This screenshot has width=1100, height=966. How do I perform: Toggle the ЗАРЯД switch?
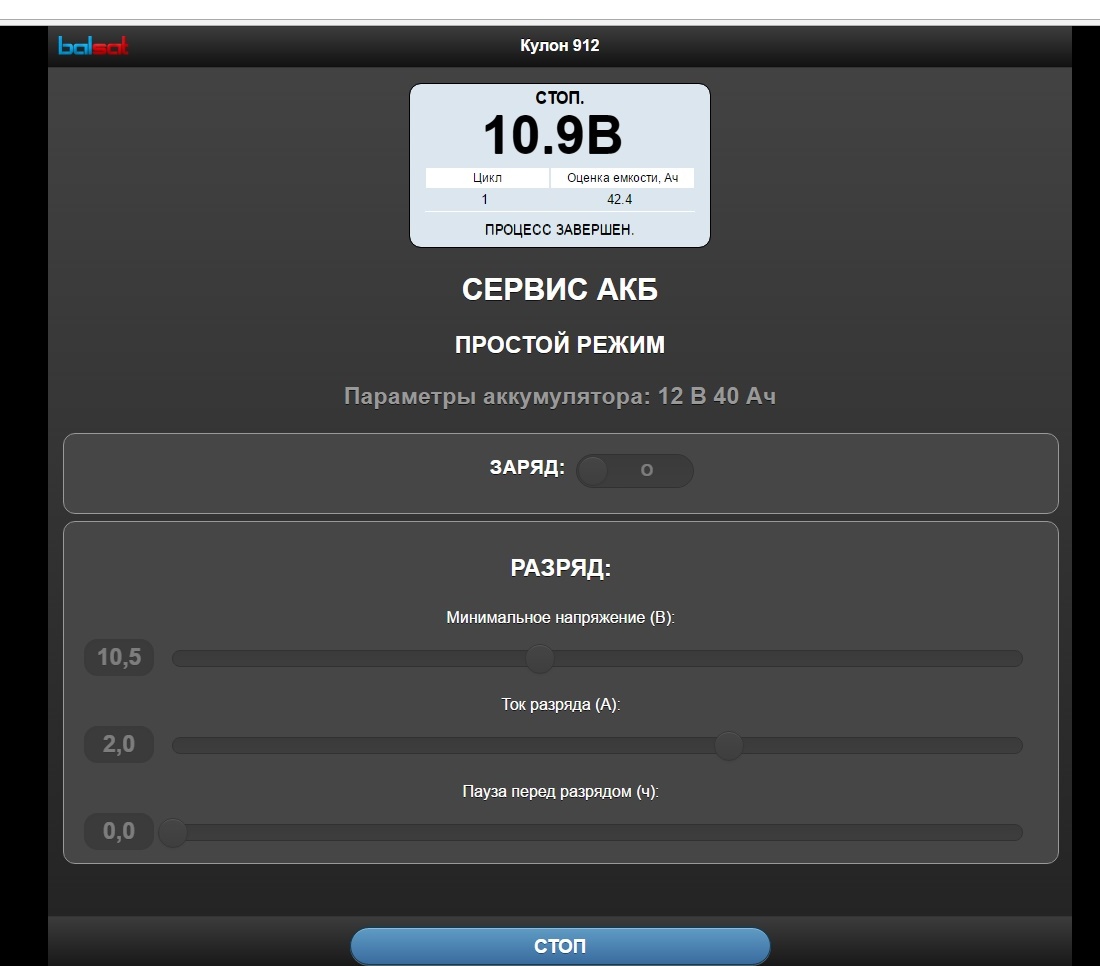[x=635, y=471]
